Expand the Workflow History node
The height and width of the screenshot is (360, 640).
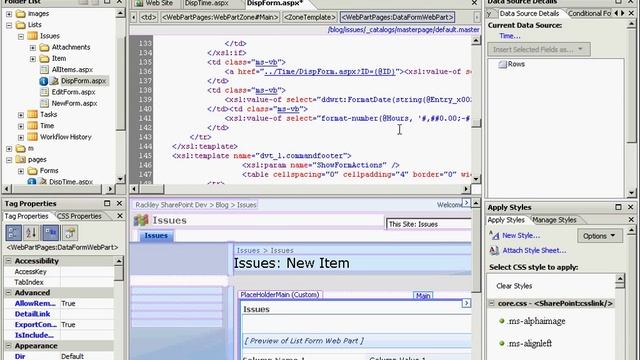tap(21, 138)
